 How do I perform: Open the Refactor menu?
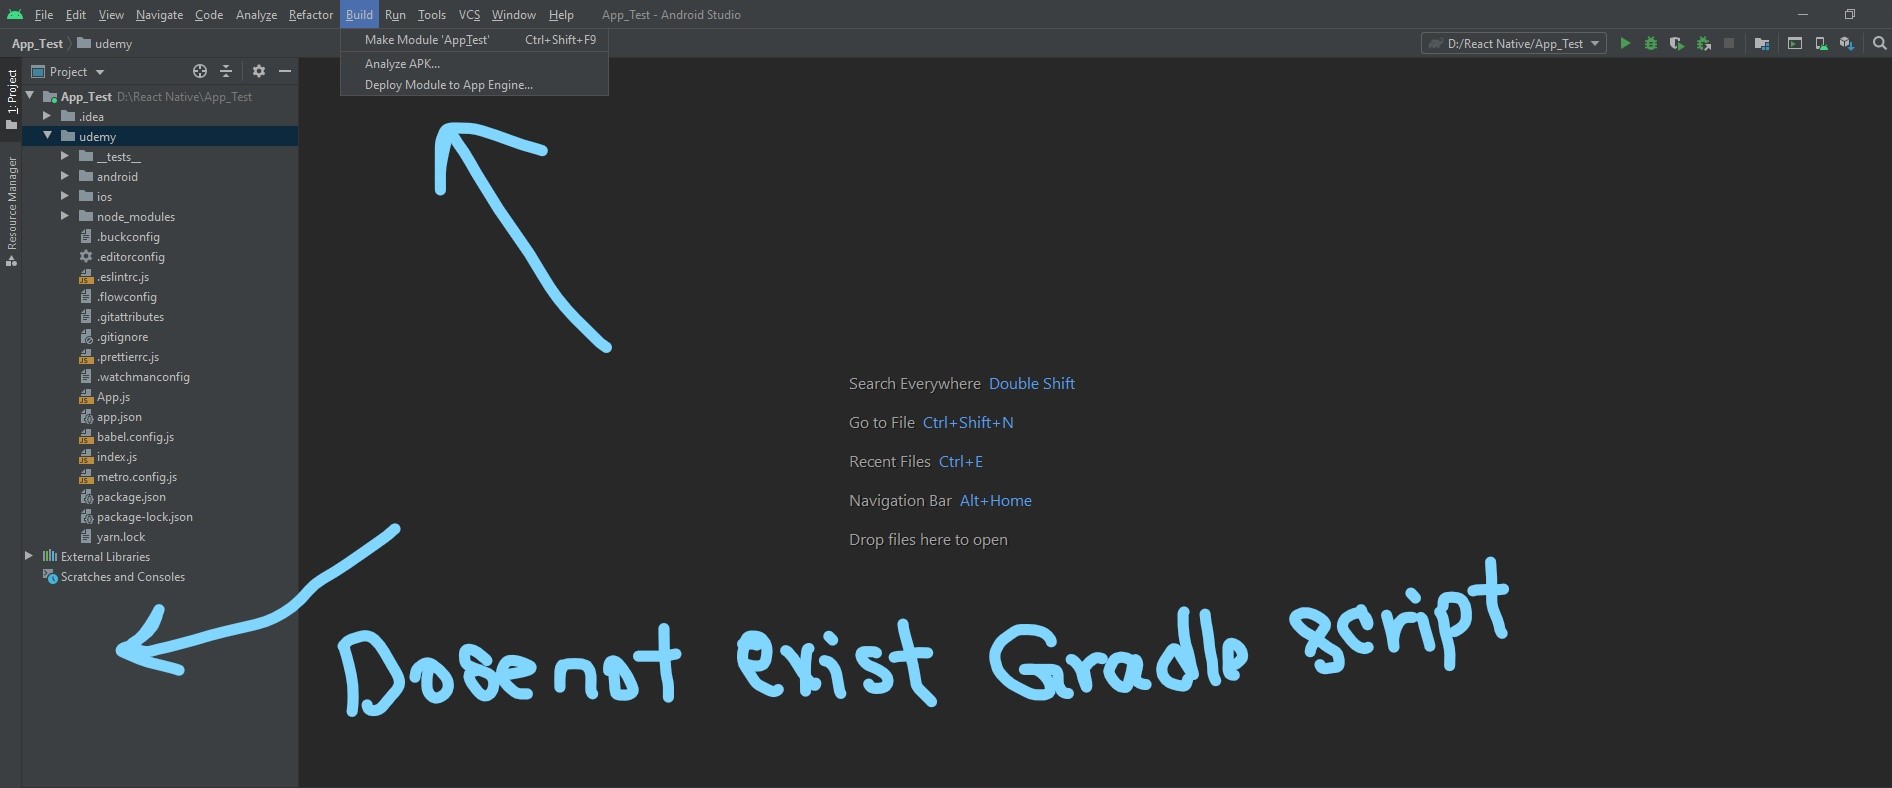tap(310, 14)
